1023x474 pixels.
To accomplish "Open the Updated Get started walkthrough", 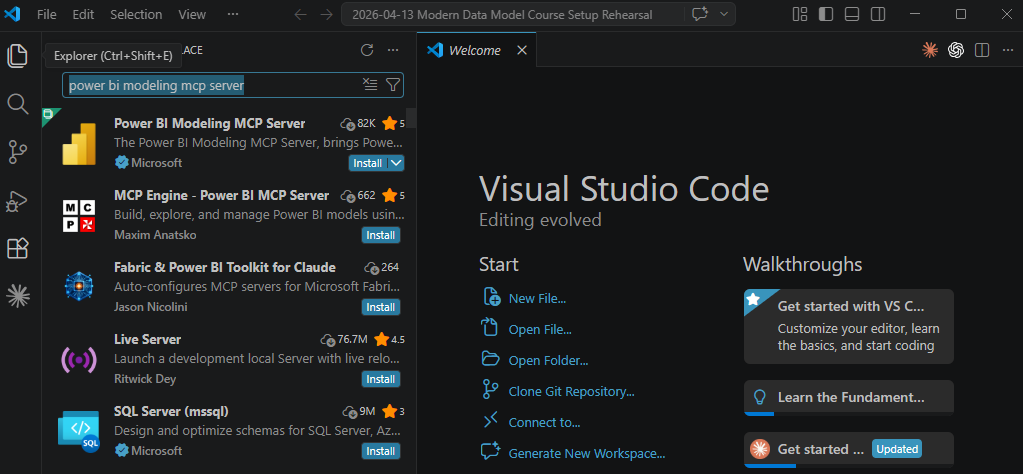I will click(x=849, y=449).
